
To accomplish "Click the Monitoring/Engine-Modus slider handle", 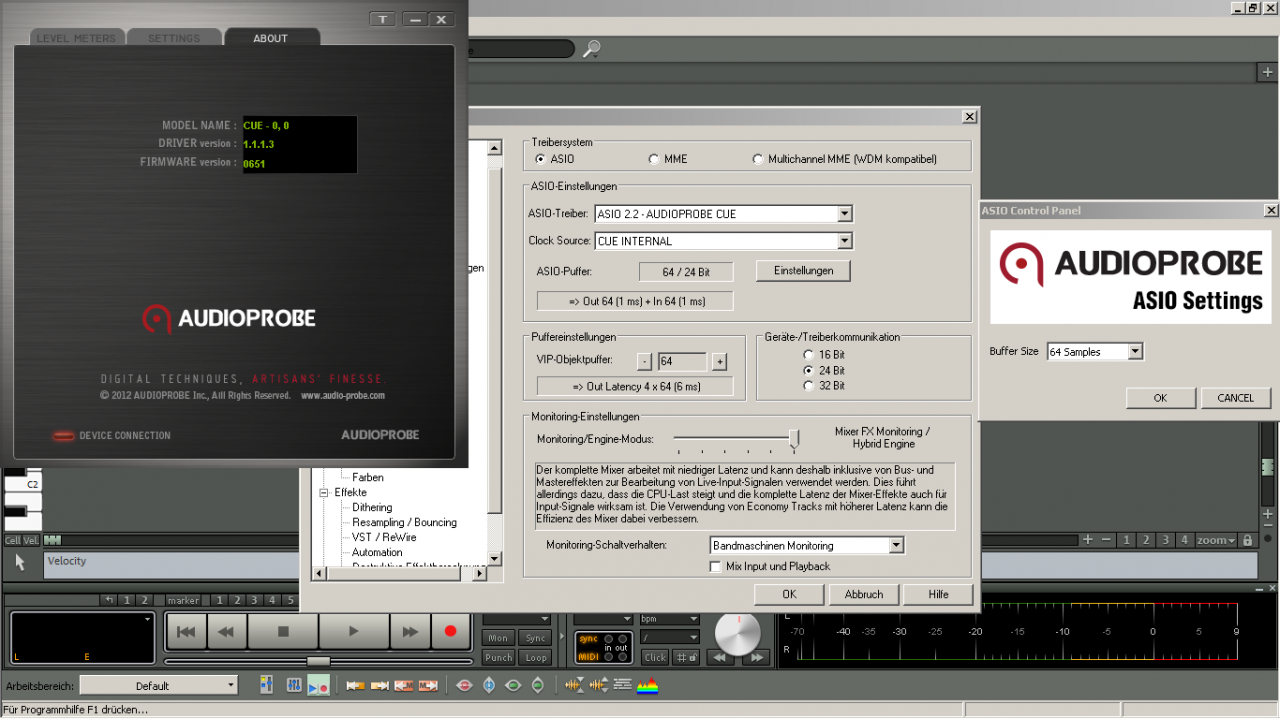I will tap(794, 438).
